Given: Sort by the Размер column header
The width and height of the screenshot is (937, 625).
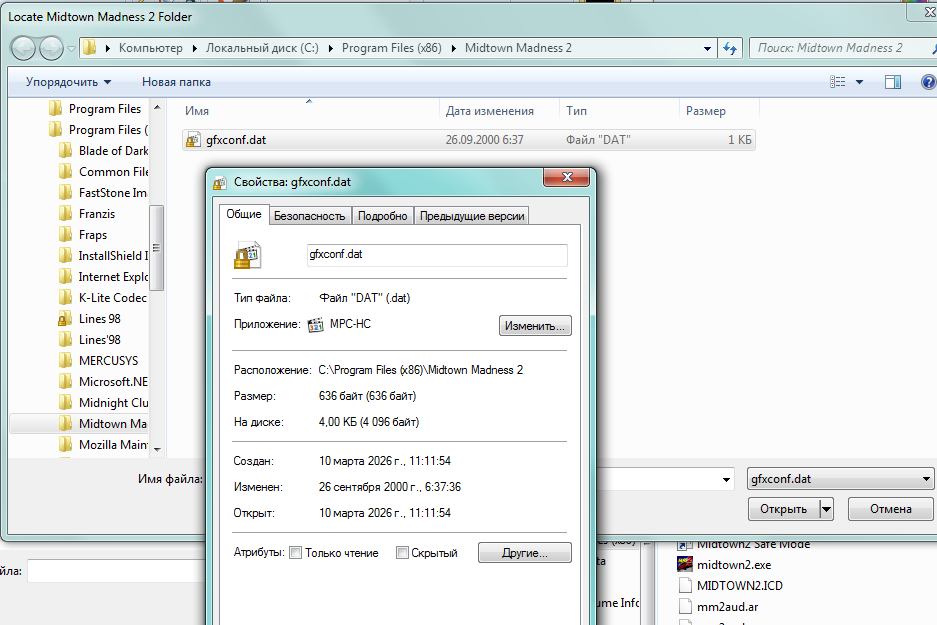Looking at the screenshot, I should (x=719, y=111).
